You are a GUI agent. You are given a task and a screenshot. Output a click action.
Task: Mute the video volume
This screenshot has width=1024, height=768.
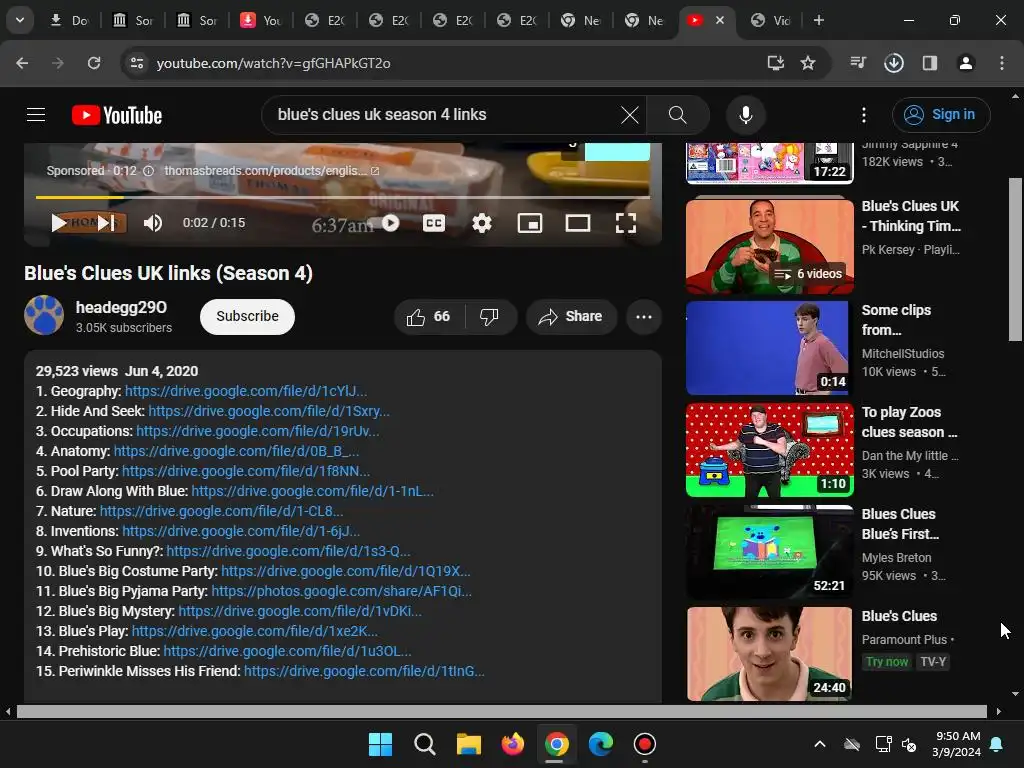click(153, 223)
